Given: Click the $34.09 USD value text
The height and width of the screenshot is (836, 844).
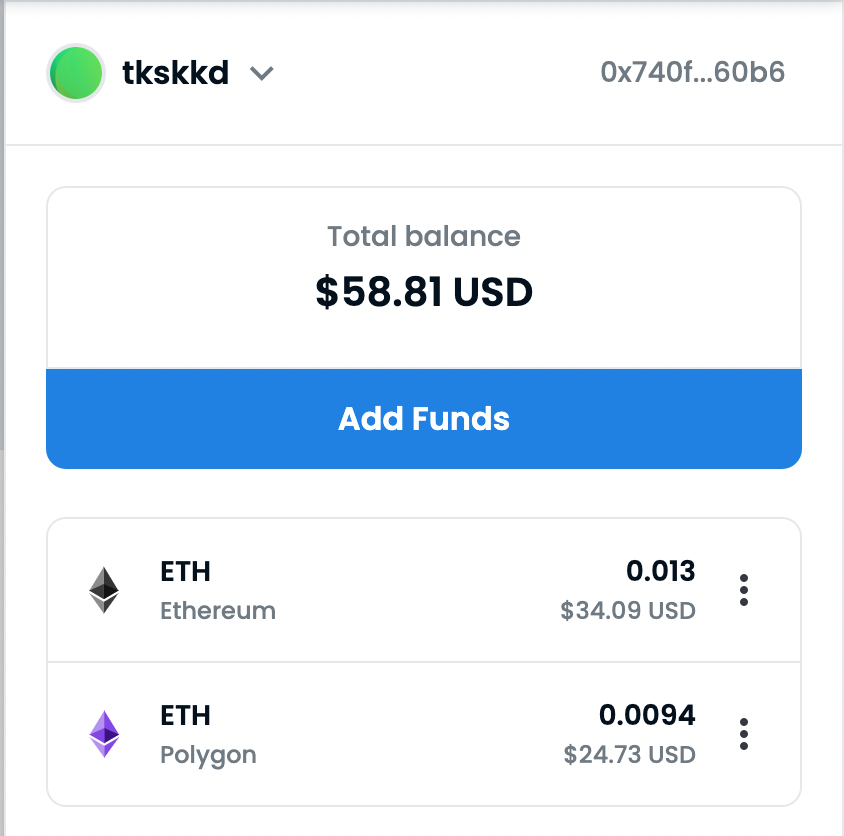Looking at the screenshot, I should click(628, 610).
